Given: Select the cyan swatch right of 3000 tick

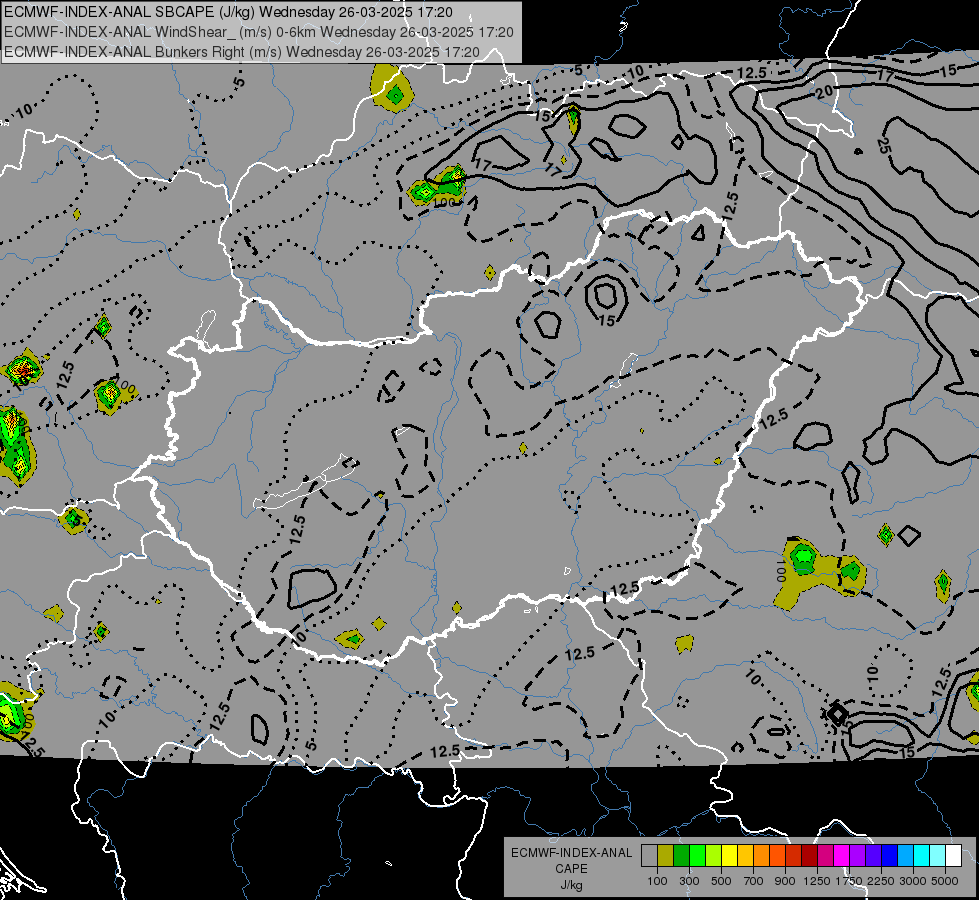Looking at the screenshot, I should click(x=922, y=855).
